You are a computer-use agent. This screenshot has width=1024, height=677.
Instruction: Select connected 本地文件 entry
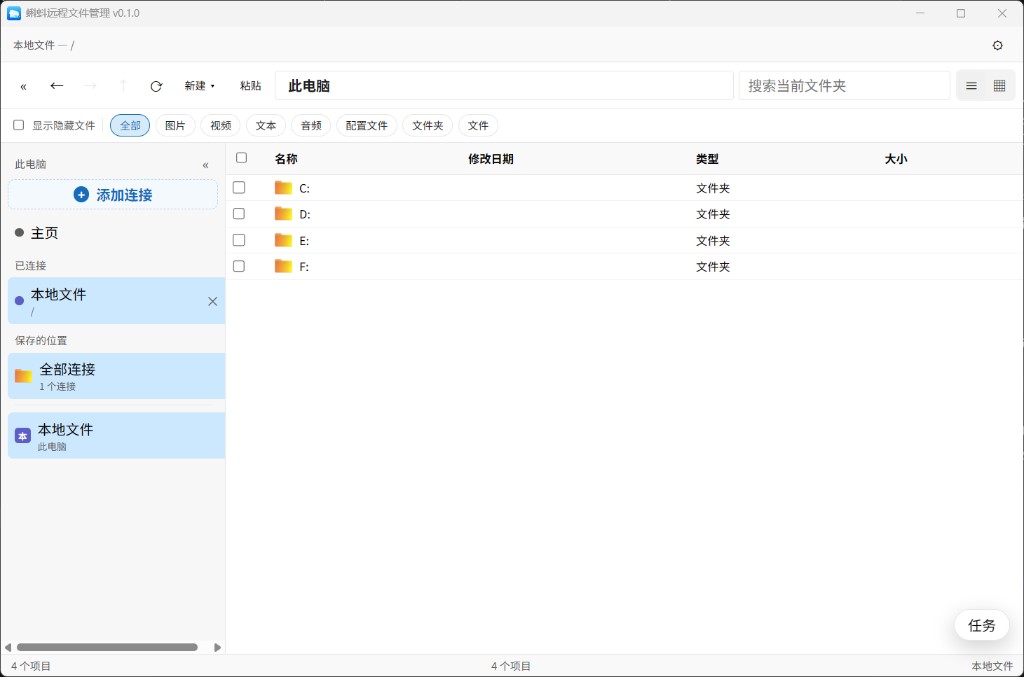(116, 300)
